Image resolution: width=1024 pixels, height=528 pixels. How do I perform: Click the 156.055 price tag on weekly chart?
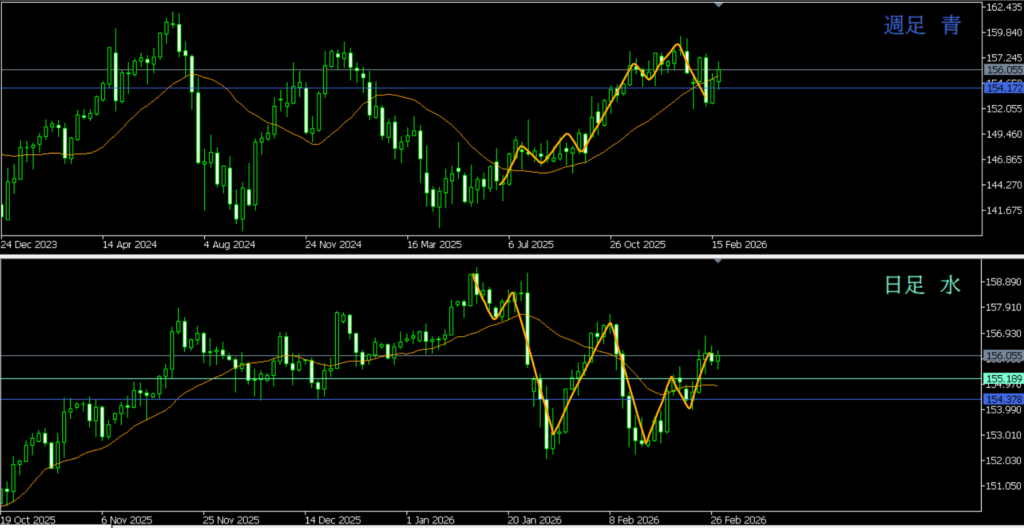(x=1003, y=70)
